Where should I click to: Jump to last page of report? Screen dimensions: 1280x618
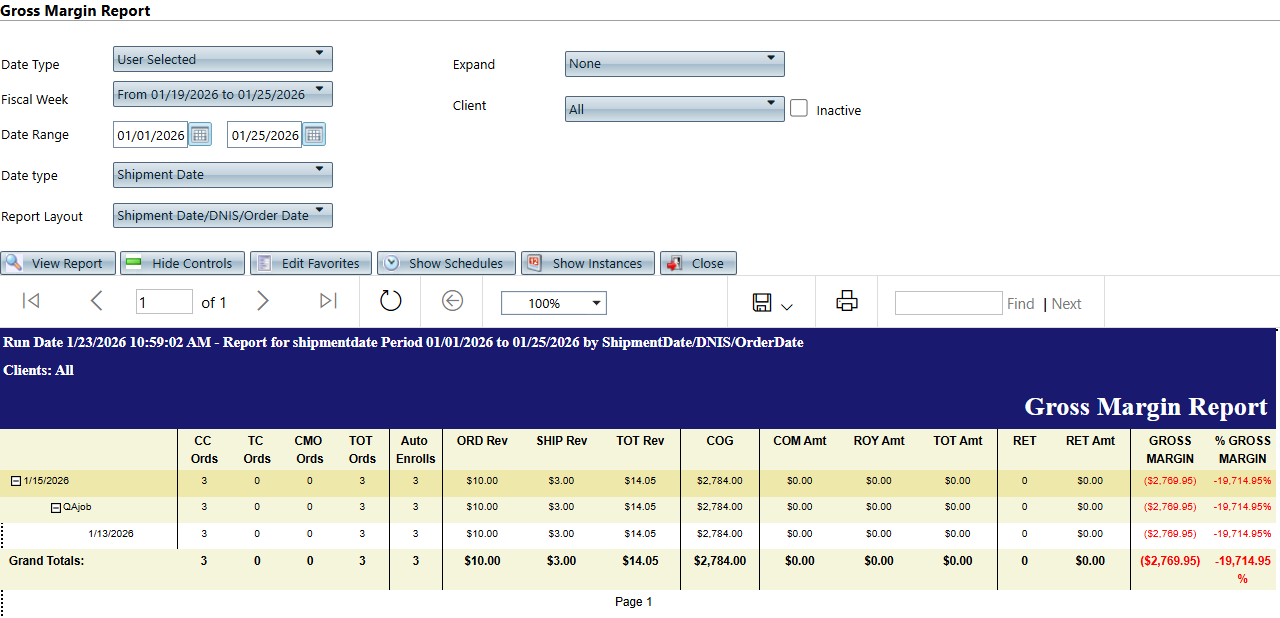[x=328, y=302]
